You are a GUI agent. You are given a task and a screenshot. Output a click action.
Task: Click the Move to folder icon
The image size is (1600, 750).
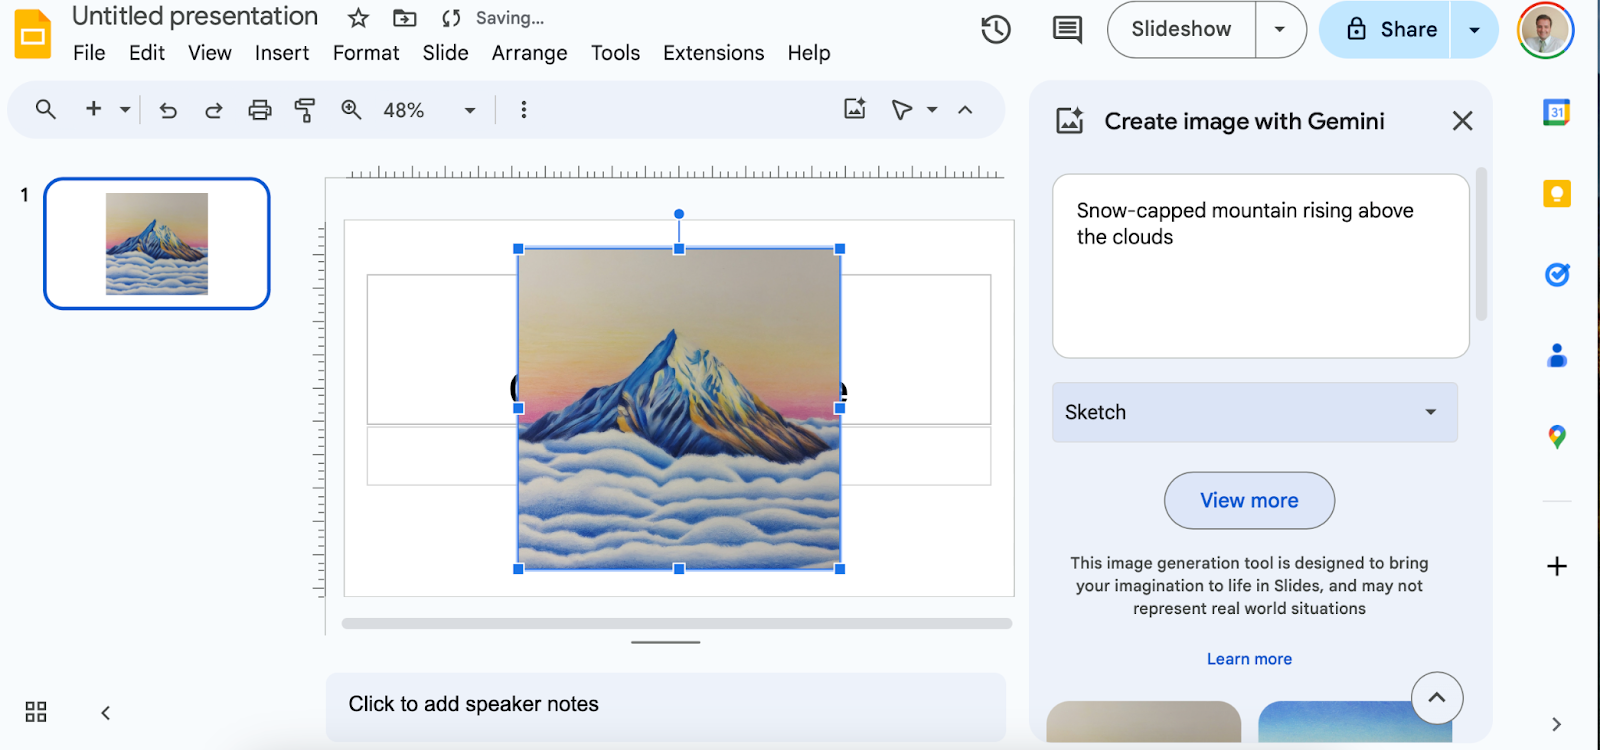click(404, 18)
